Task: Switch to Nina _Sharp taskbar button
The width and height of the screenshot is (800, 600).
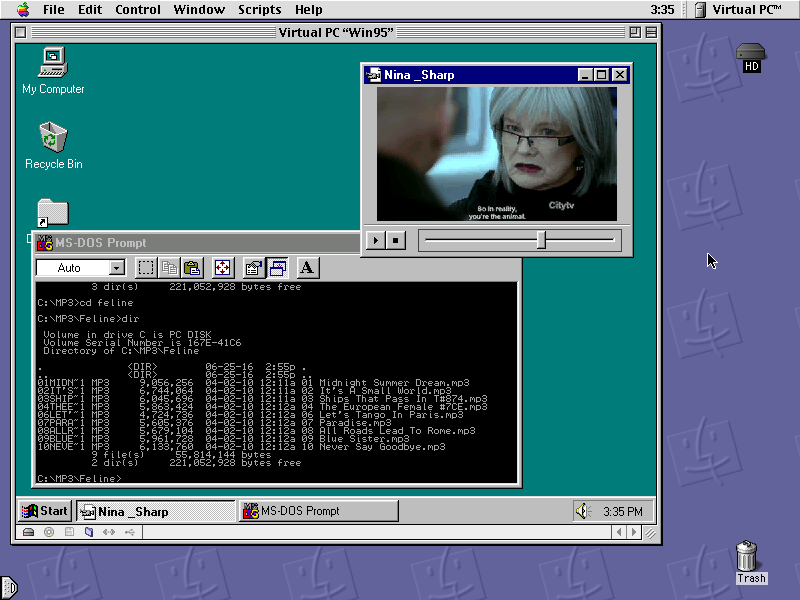Action: [x=156, y=511]
